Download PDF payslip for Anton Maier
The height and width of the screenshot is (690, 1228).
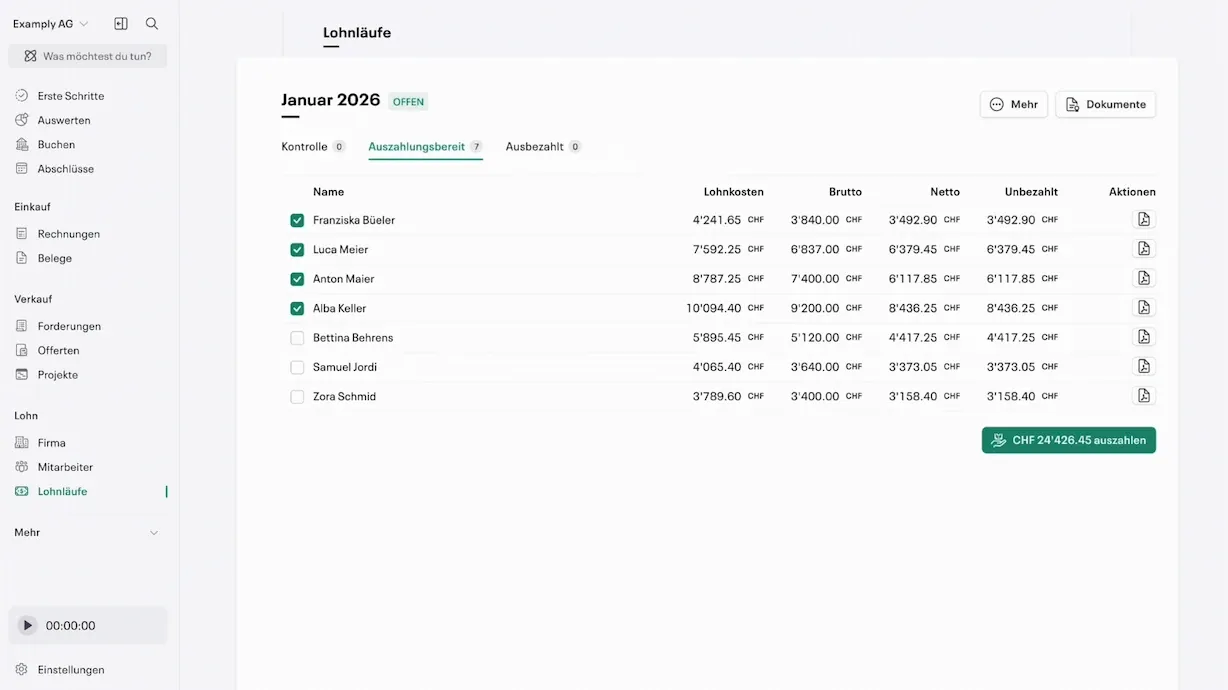(1144, 278)
